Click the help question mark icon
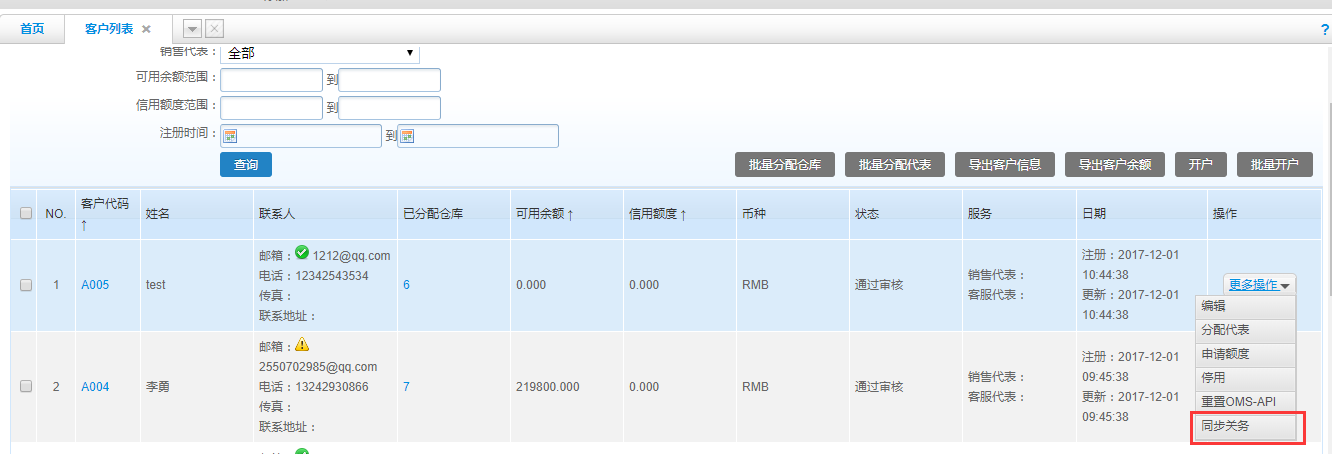Viewport: 1332px width, 454px height. click(x=1325, y=30)
